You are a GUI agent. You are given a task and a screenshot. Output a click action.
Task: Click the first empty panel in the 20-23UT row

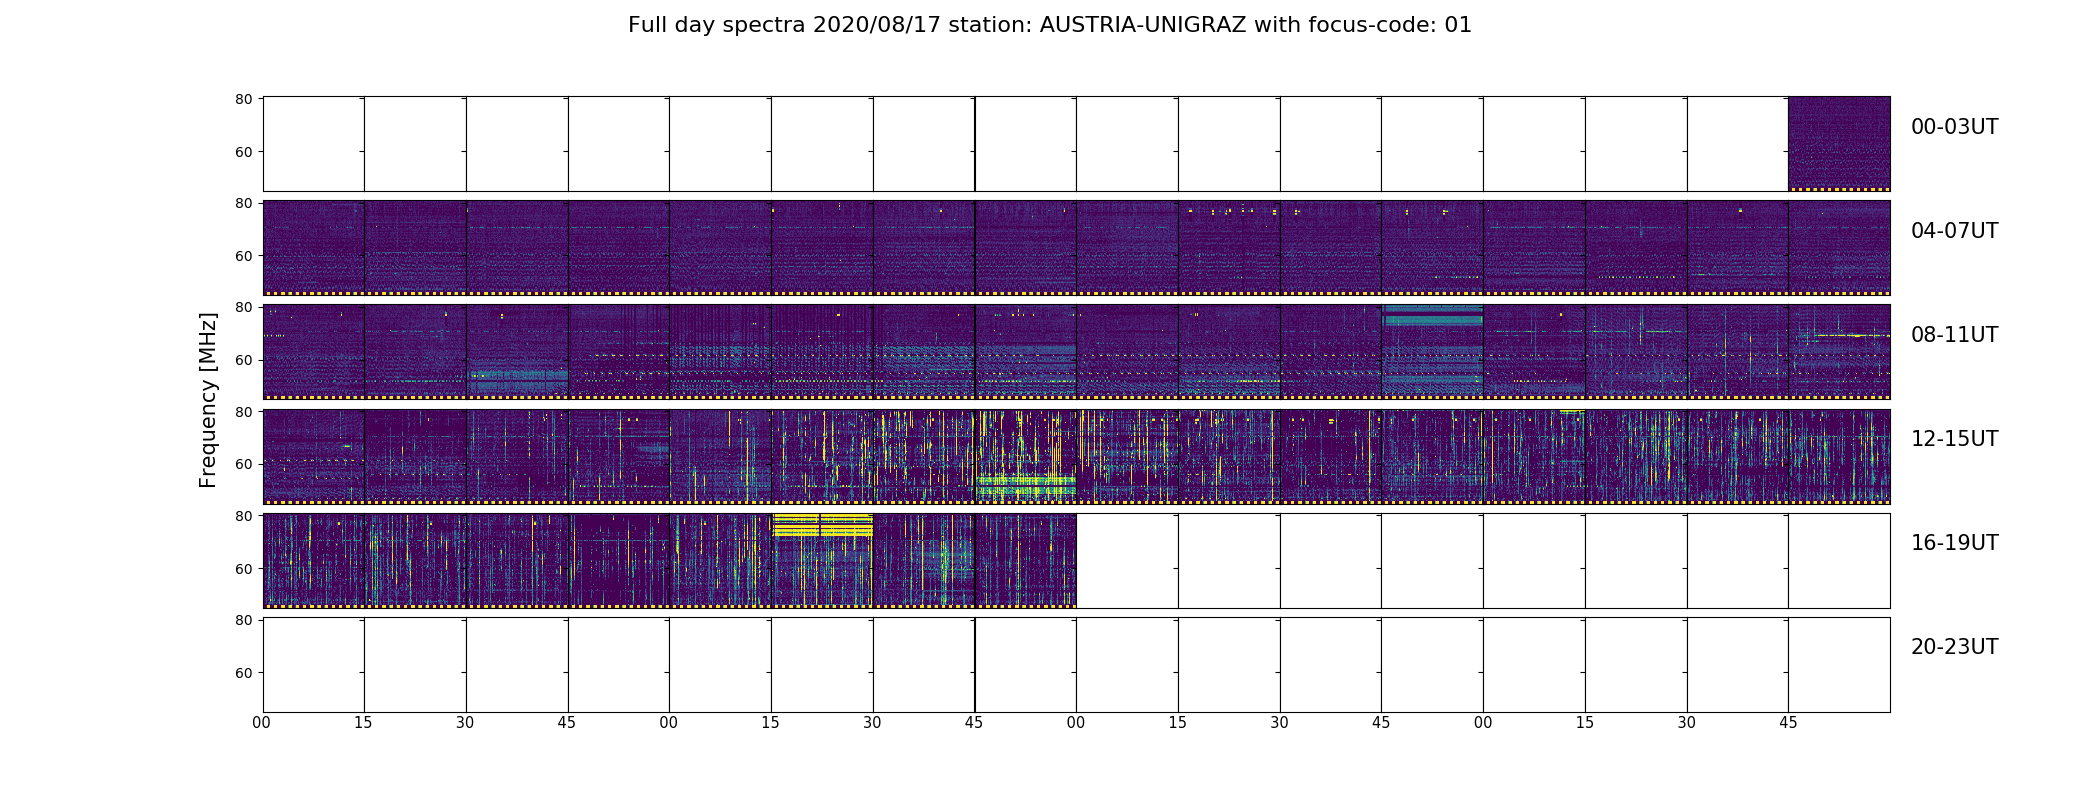click(314, 665)
